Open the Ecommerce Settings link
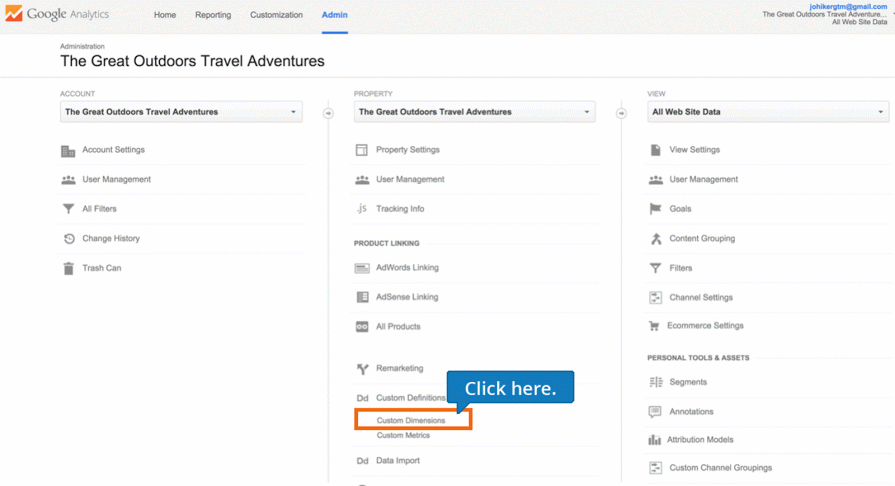895x486 pixels. (705, 326)
